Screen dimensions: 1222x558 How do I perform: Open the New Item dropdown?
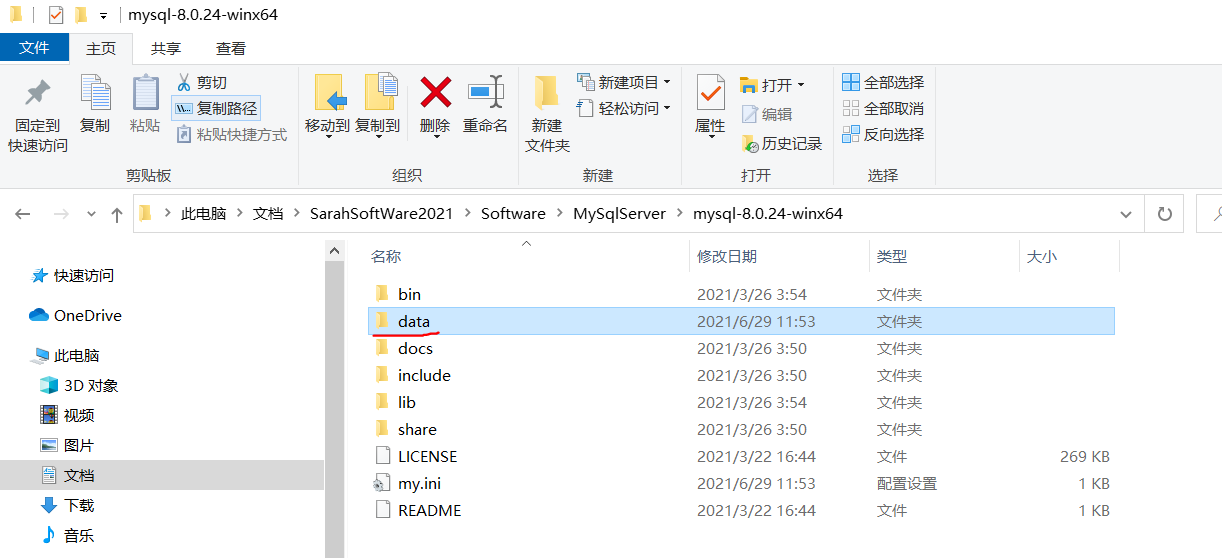click(x=624, y=82)
